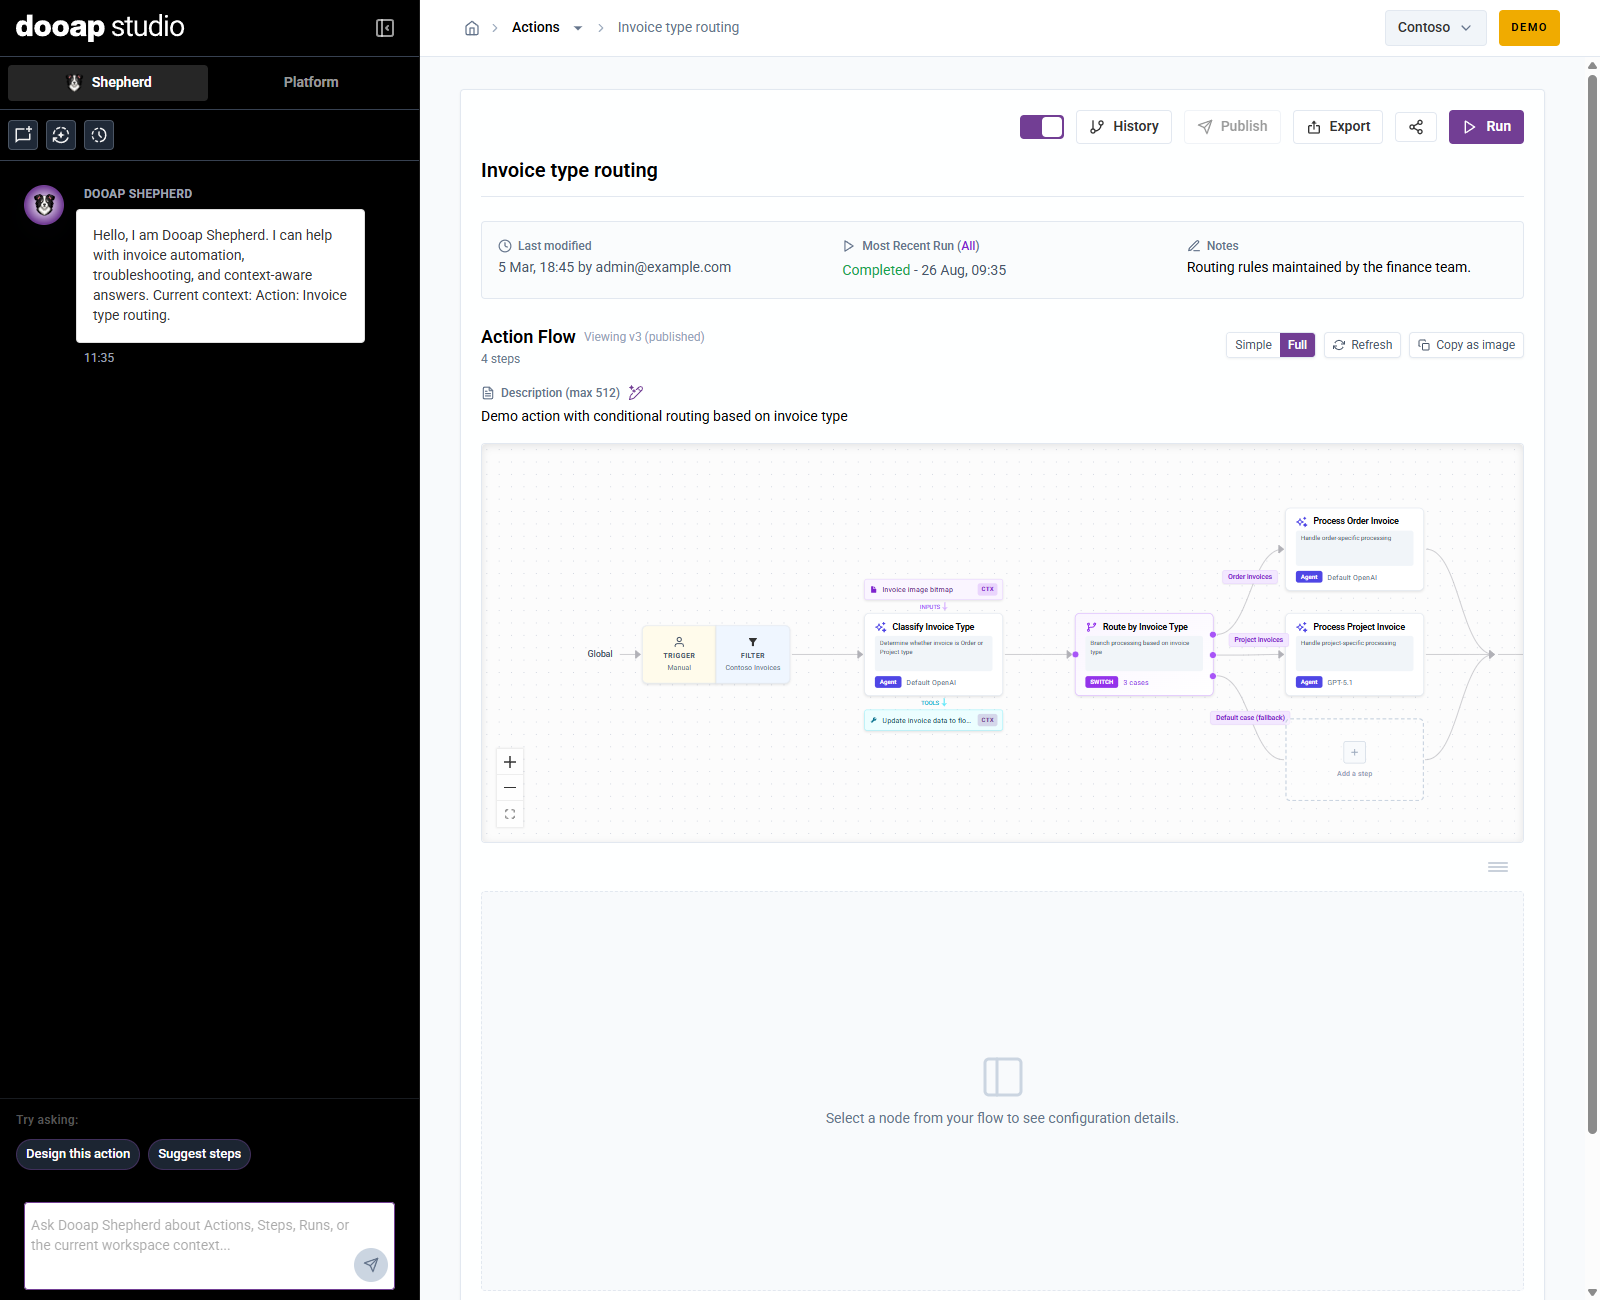
Task: Run the Invoice type routing action
Action: (x=1486, y=127)
